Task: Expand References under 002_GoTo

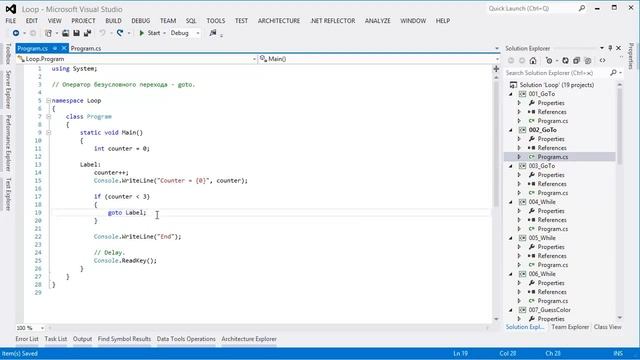Action: (519, 148)
